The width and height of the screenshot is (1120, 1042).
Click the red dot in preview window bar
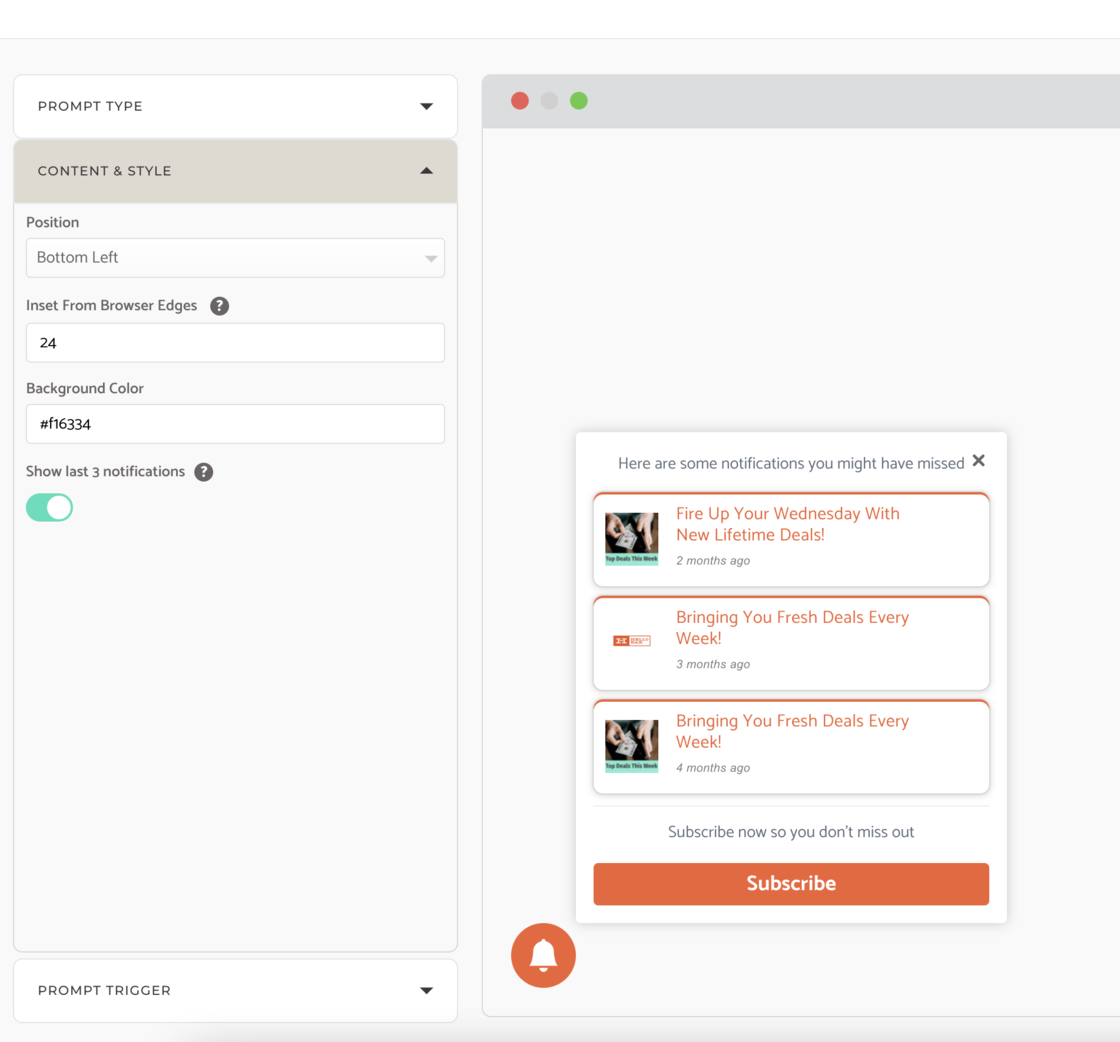(520, 101)
